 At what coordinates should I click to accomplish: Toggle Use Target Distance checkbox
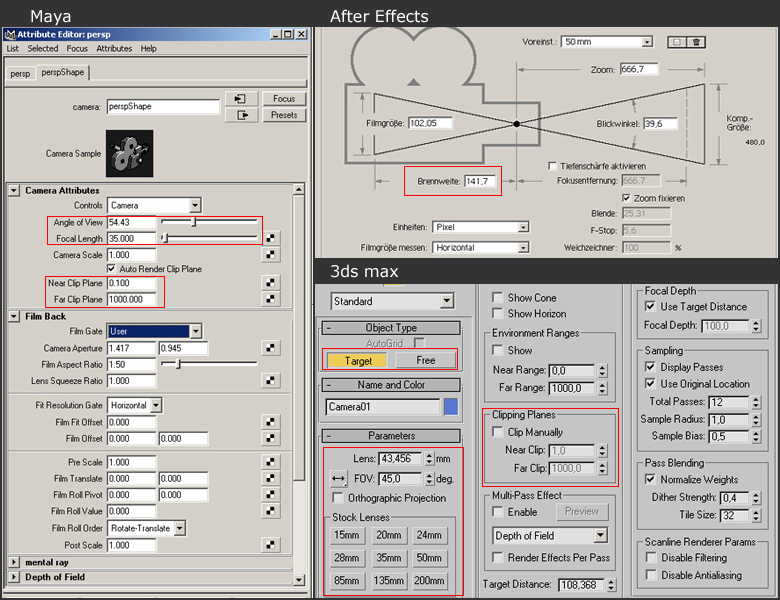[650, 306]
